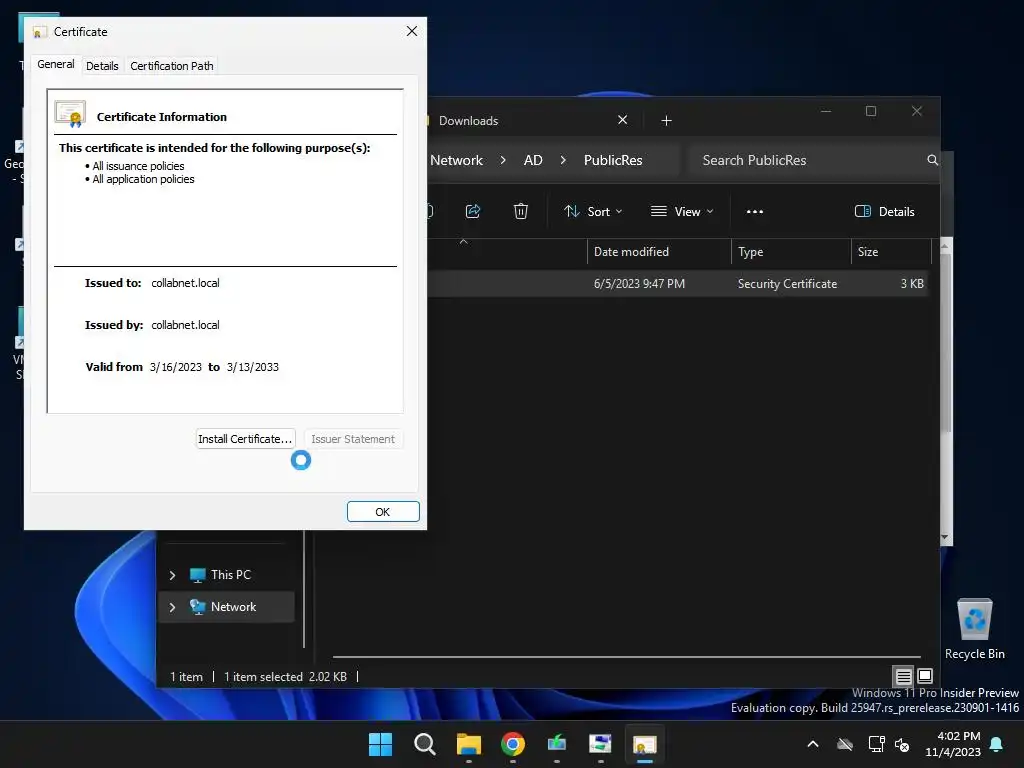
Task: Click the certificate app icon on taskbar
Action: (645, 744)
